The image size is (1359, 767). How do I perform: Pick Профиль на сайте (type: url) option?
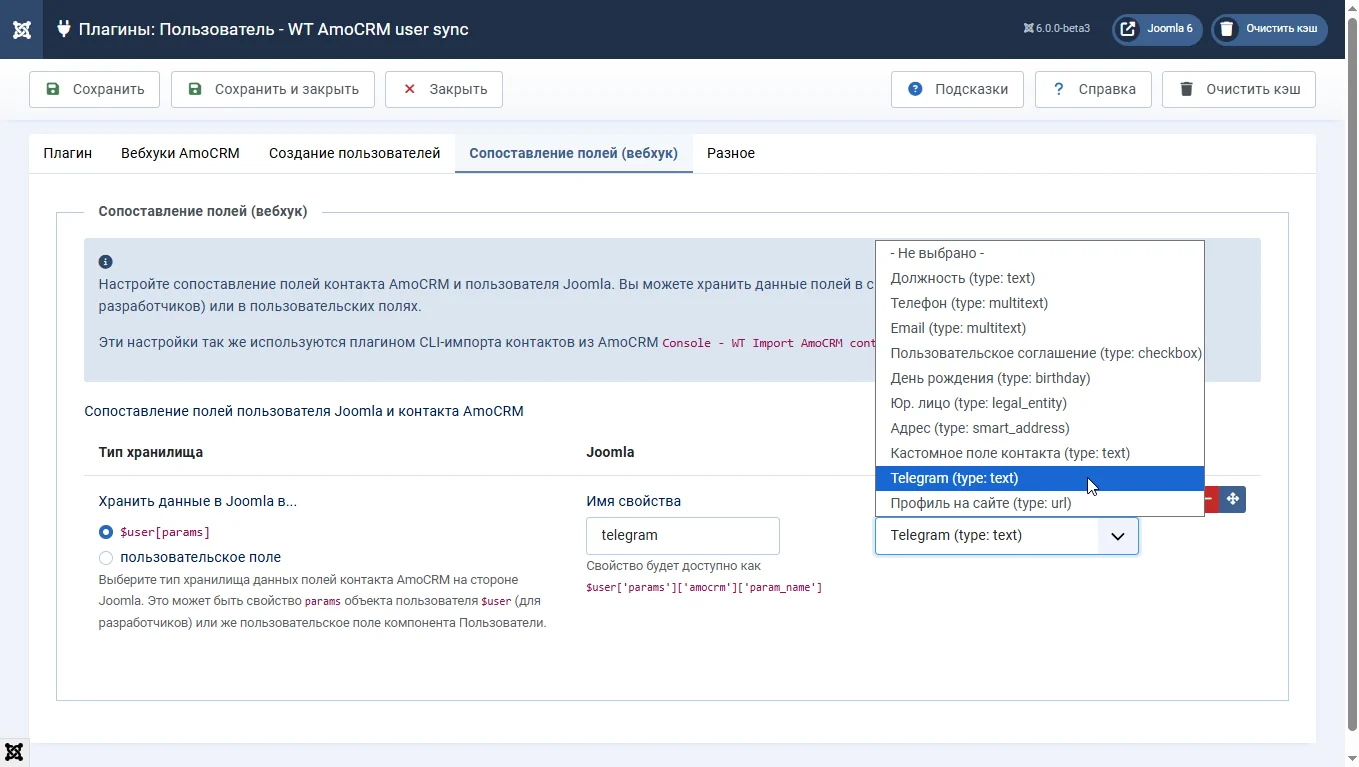click(980, 503)
